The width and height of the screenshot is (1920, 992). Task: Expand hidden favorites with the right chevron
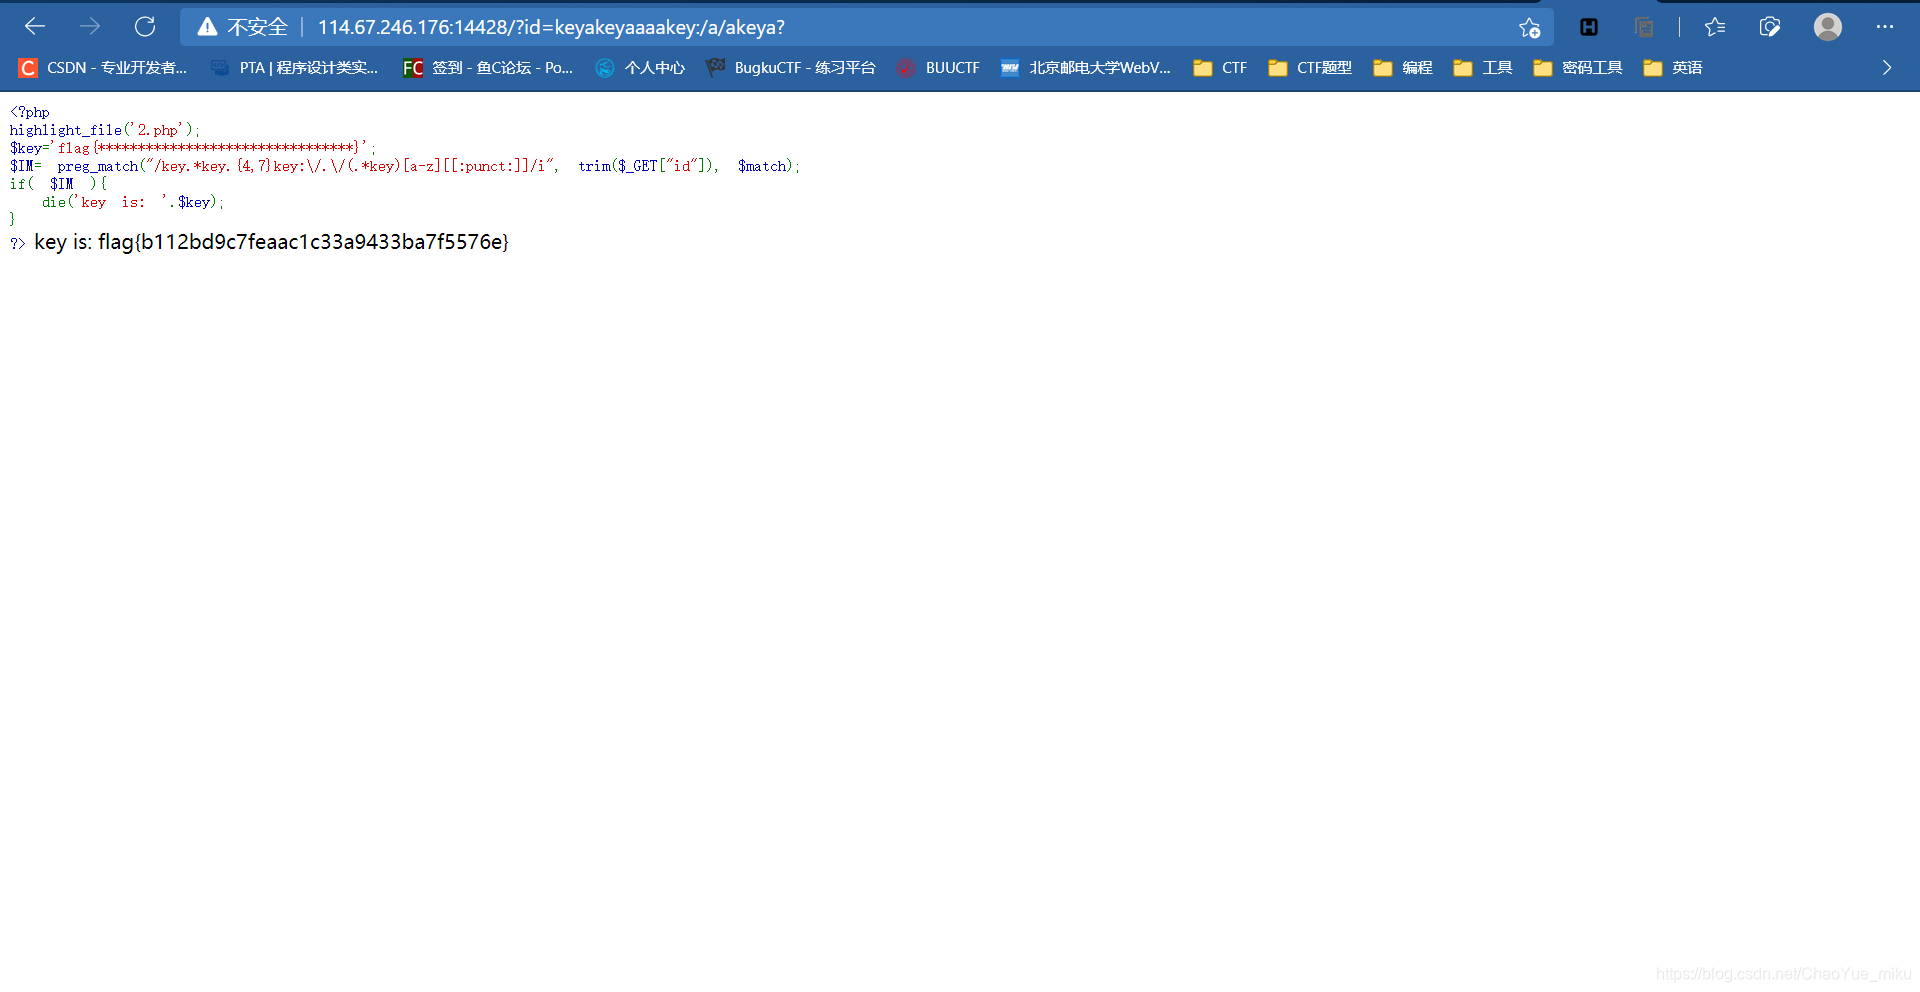1886,67
